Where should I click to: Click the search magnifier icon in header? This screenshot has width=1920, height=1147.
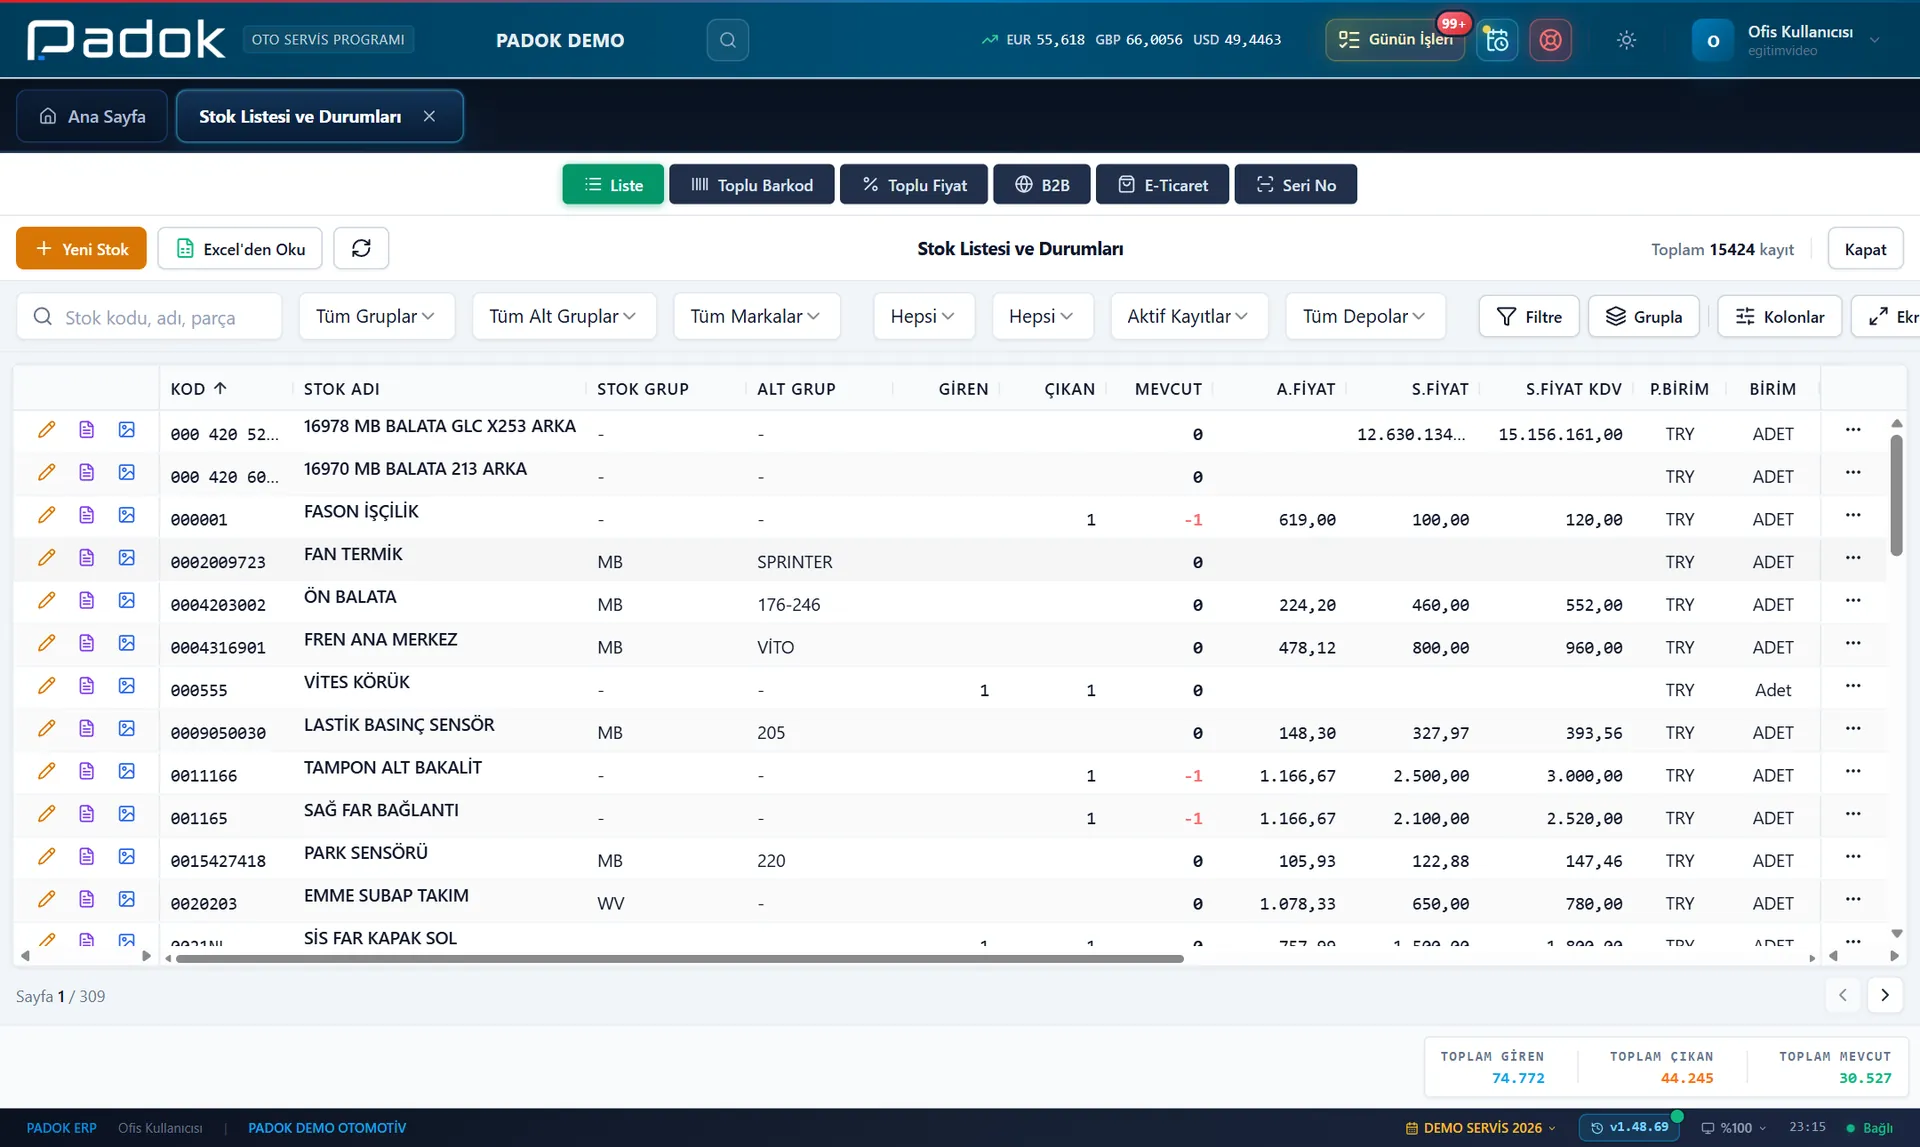tap(727, 40)
